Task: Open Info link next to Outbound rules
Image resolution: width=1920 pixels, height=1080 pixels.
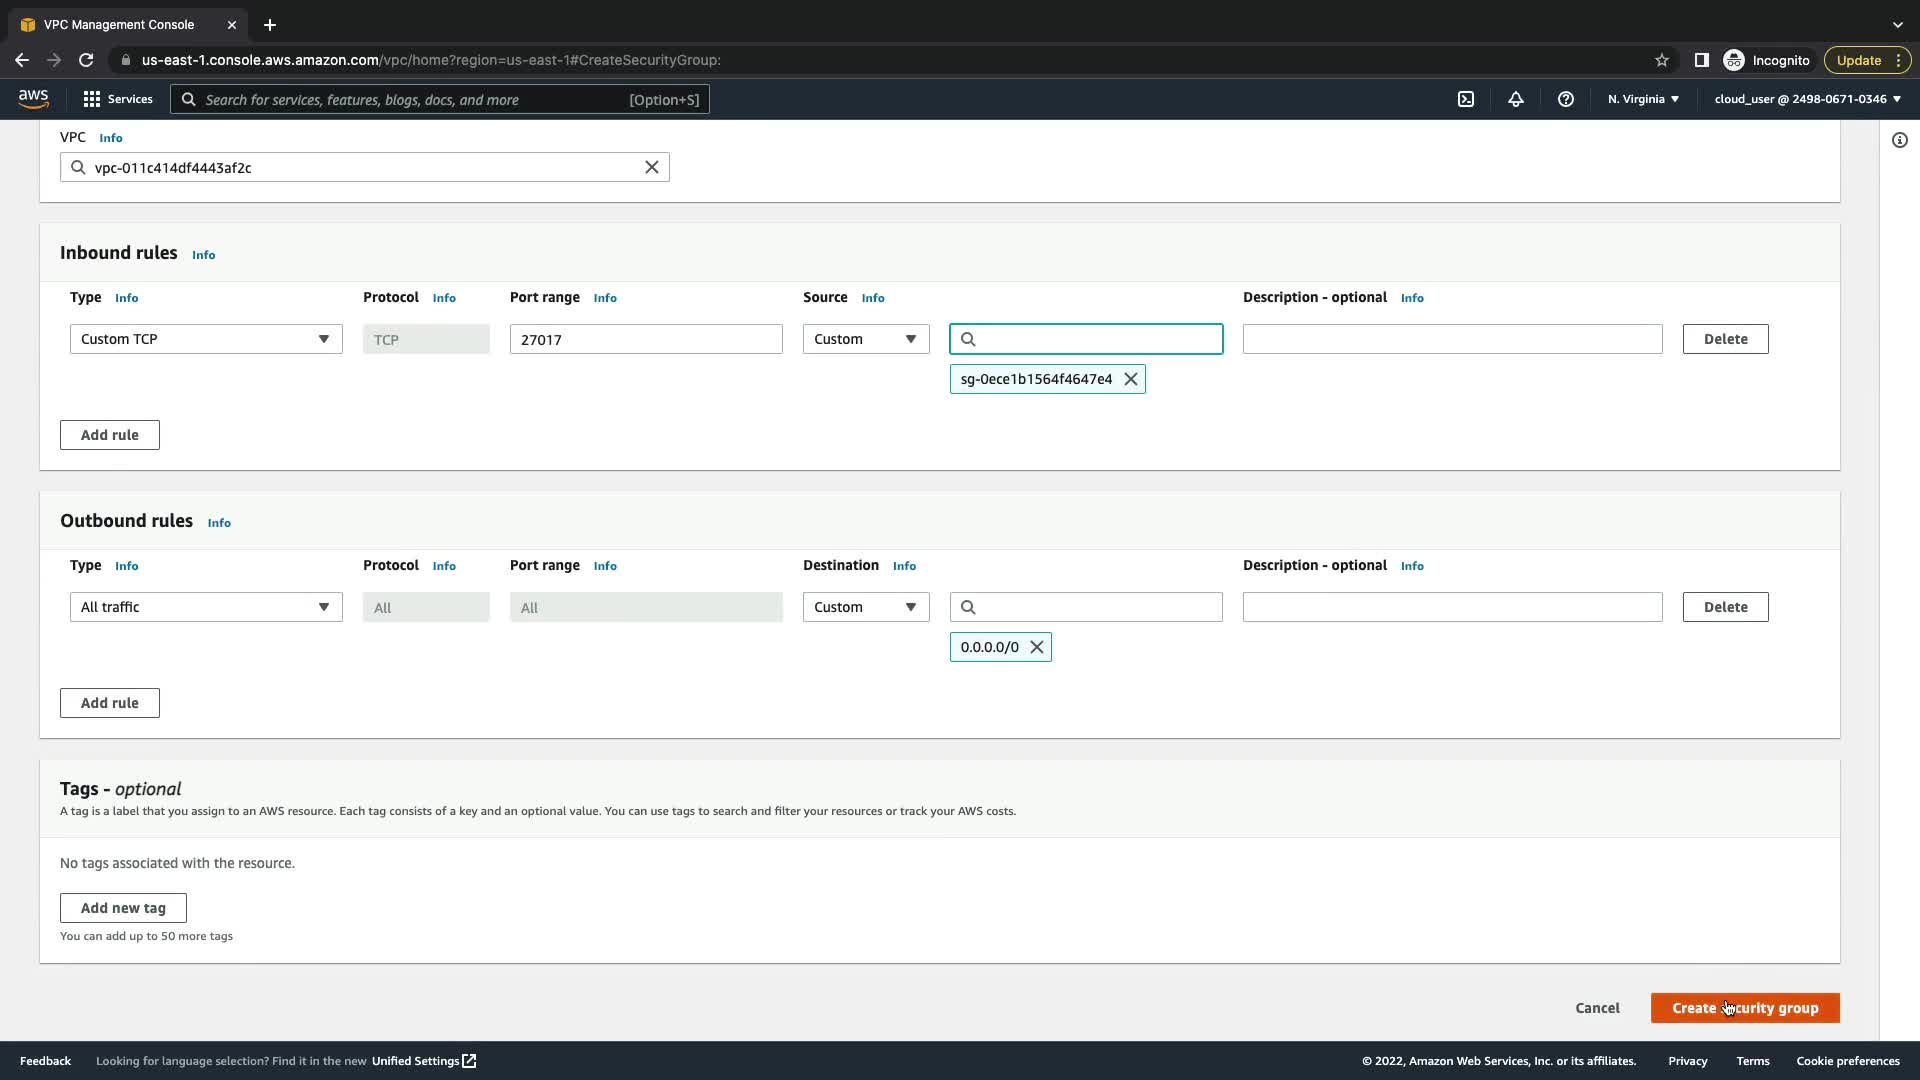Action: click(219, 523)
